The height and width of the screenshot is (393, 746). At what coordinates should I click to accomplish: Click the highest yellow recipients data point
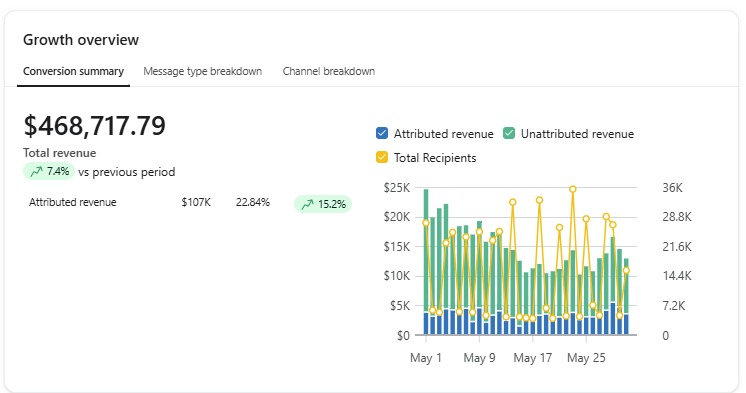tap(573, 189)
